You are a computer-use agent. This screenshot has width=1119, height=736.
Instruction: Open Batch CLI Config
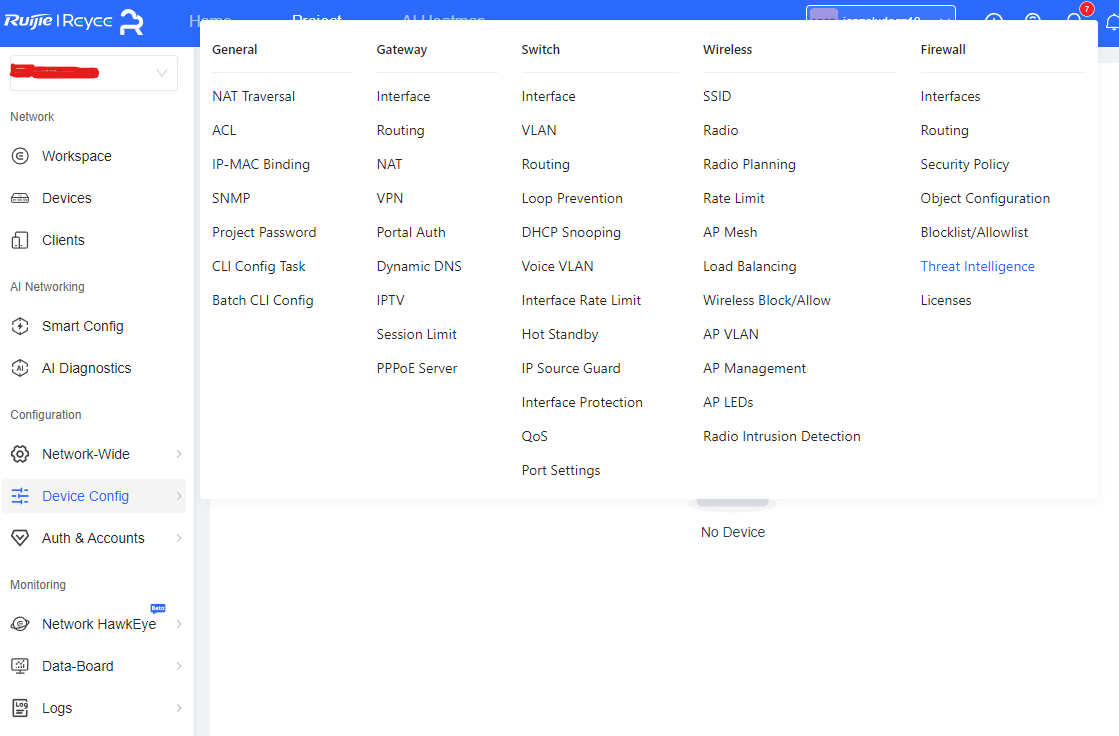coord(263,301)
